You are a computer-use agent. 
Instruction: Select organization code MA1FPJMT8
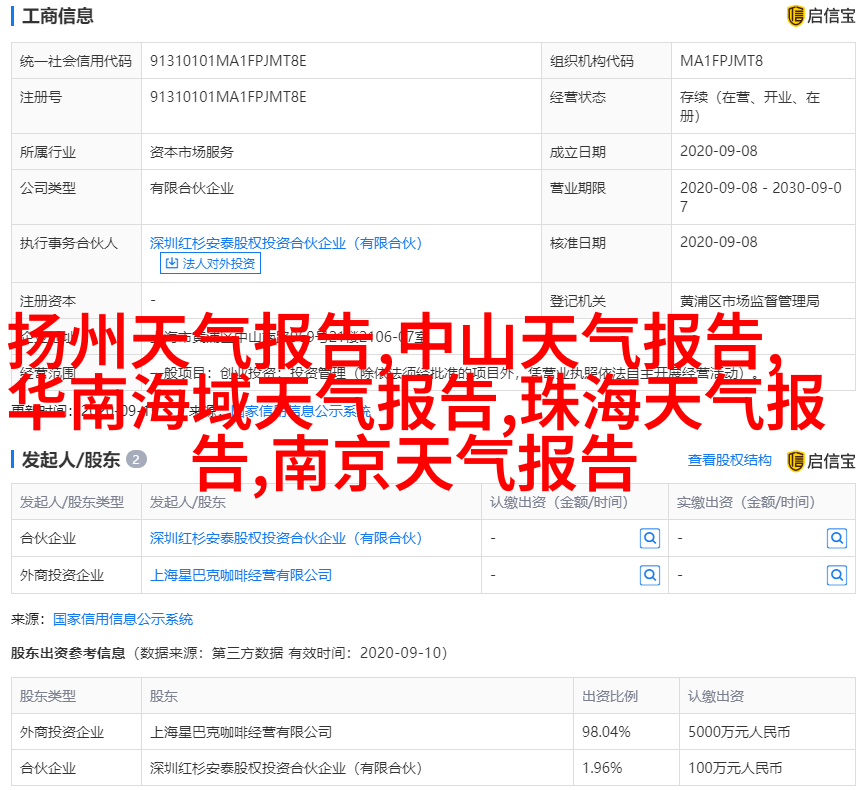(721, 61)
